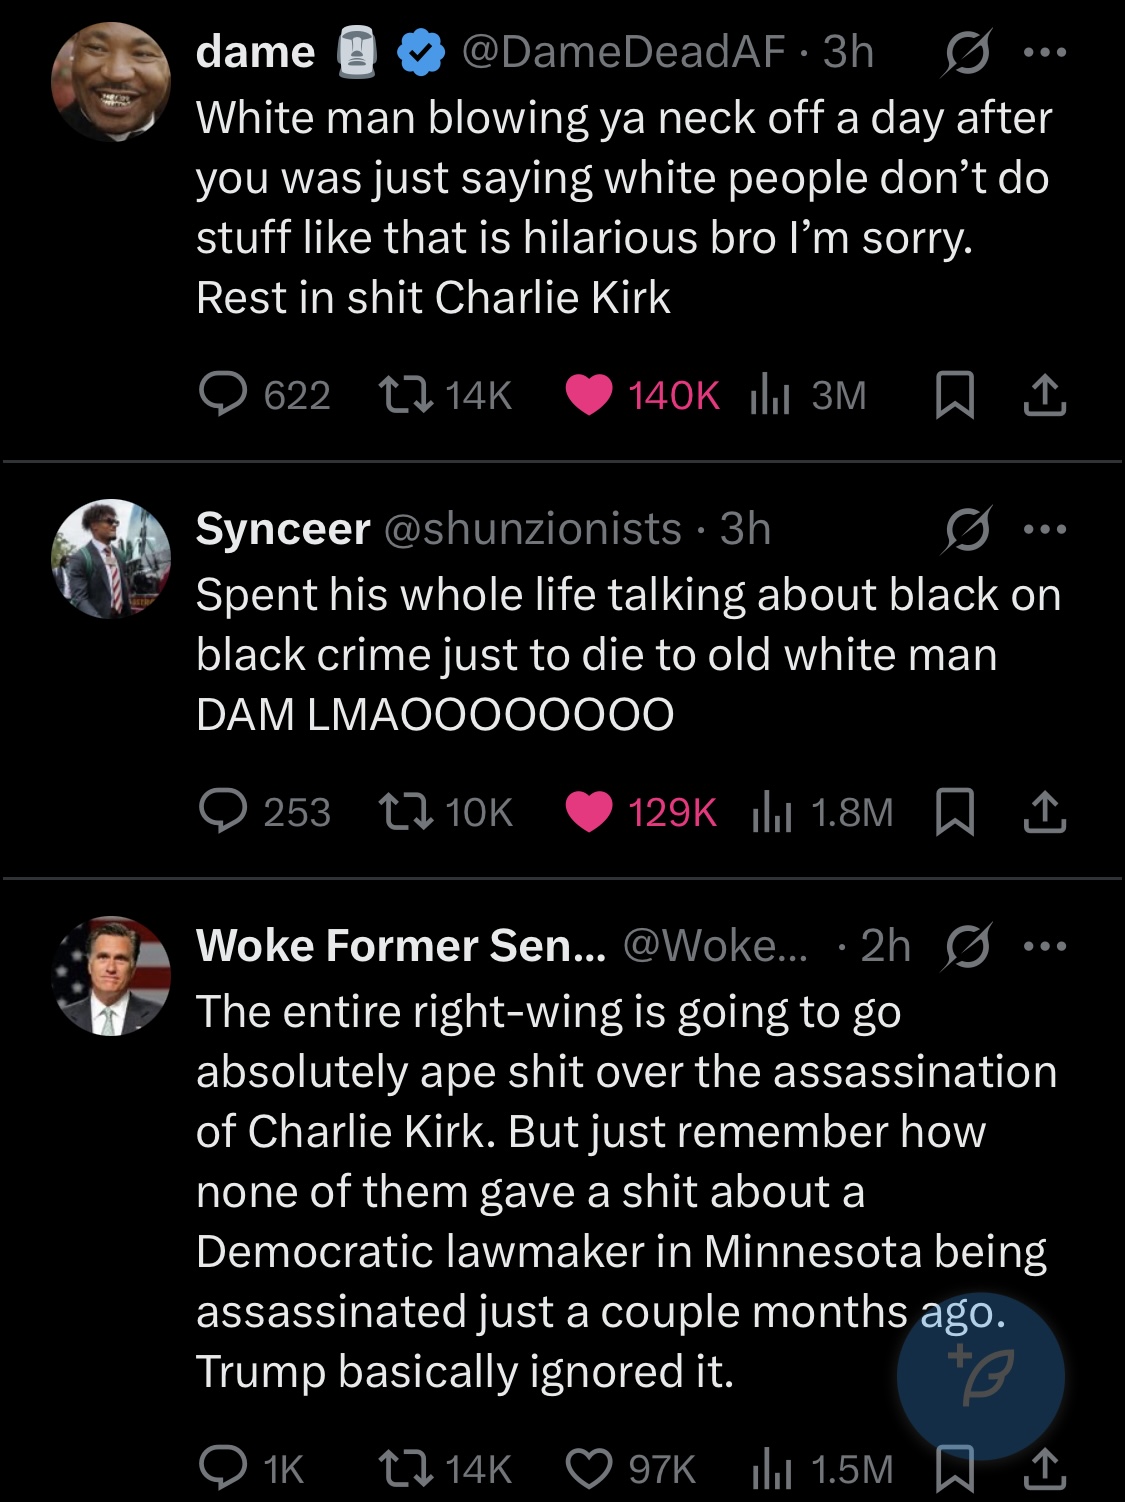Open the @DameDeadAF profile handle
Image resolution: width=1125 pixels, height=1502 pixels.
point(623,52)
